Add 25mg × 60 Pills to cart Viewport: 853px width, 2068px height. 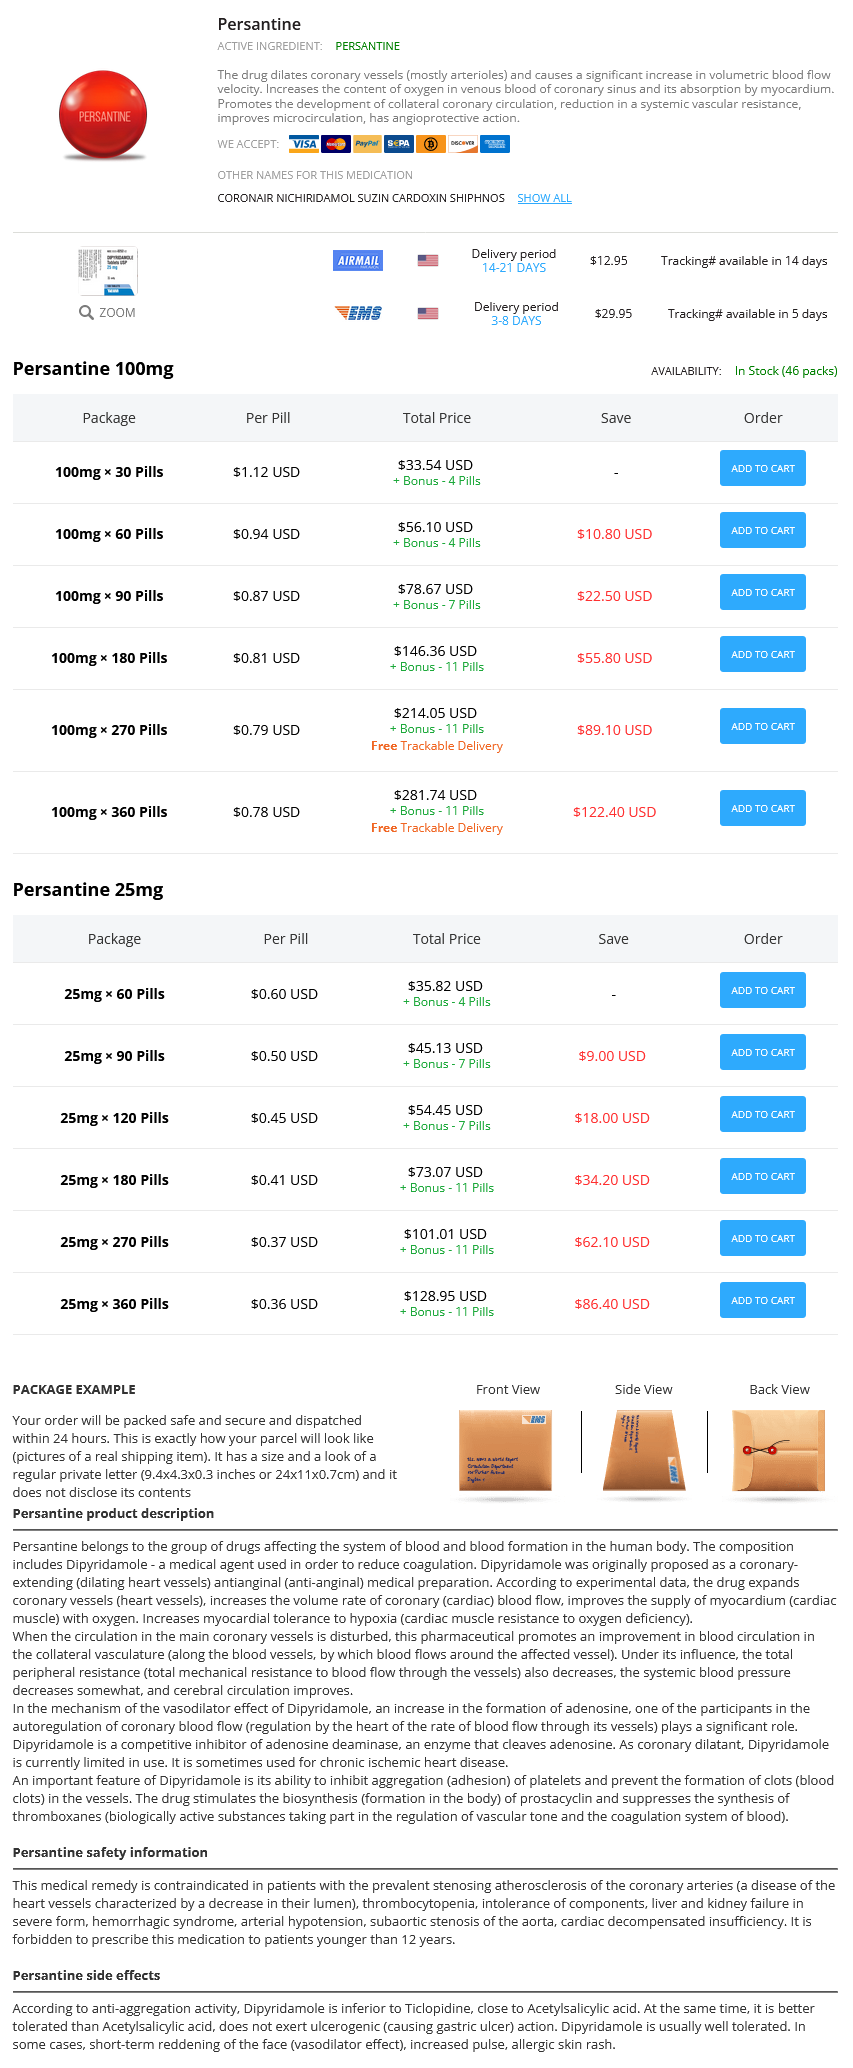pos(763,990)
